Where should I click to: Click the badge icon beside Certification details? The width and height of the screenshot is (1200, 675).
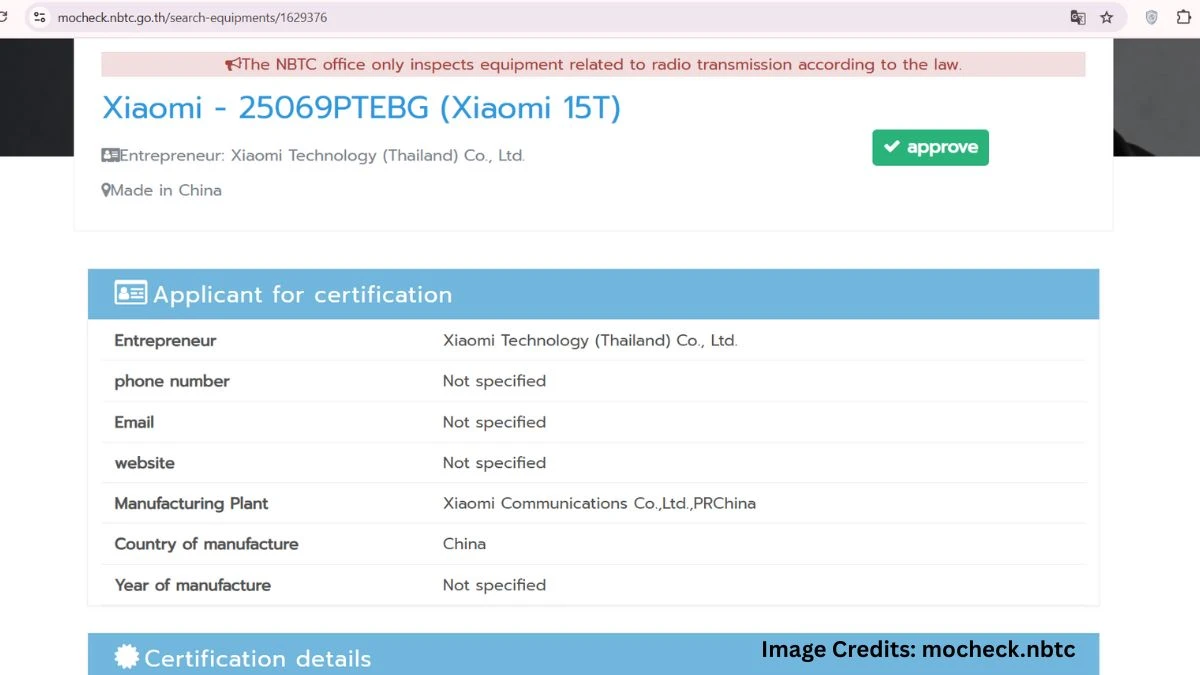(x=127, y=656)
